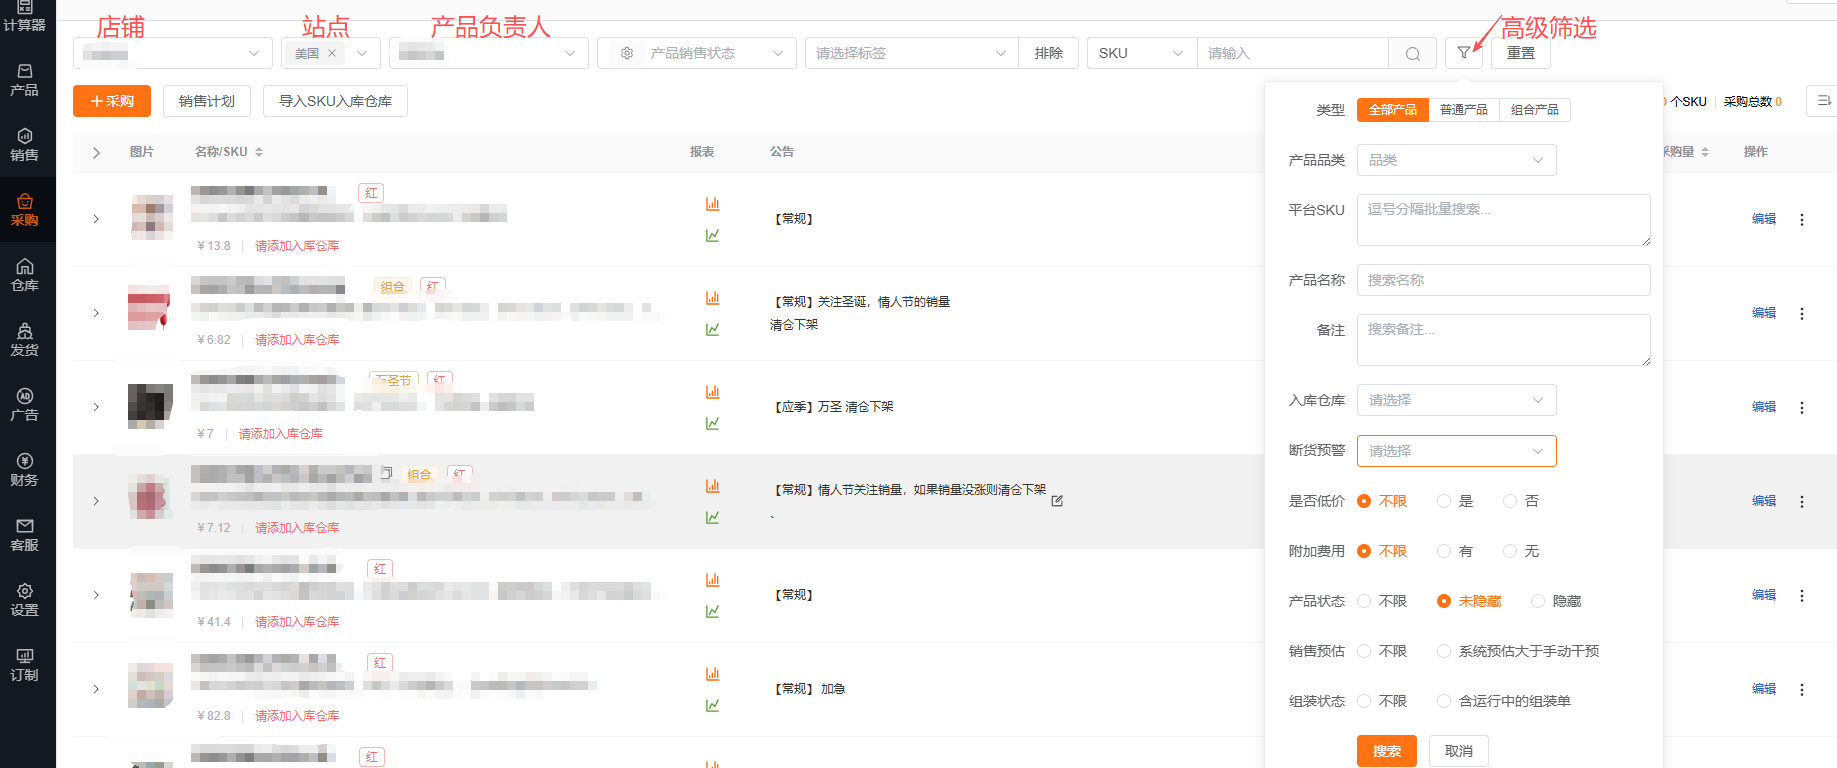Select 隐藏 for 产品状态
1837x768 pixels.
point(1538,601)
